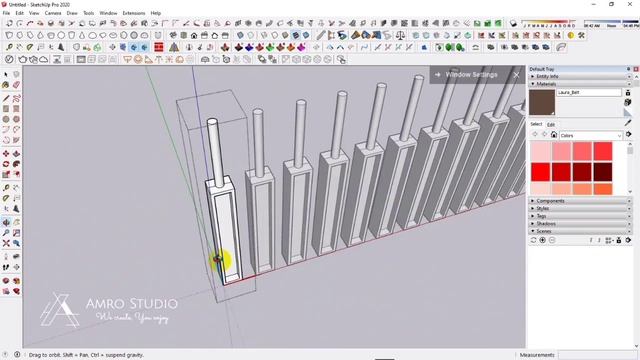
Task: Dismiss the Window Settings banner
Action: pyautogui.click(x=516, y=75)
